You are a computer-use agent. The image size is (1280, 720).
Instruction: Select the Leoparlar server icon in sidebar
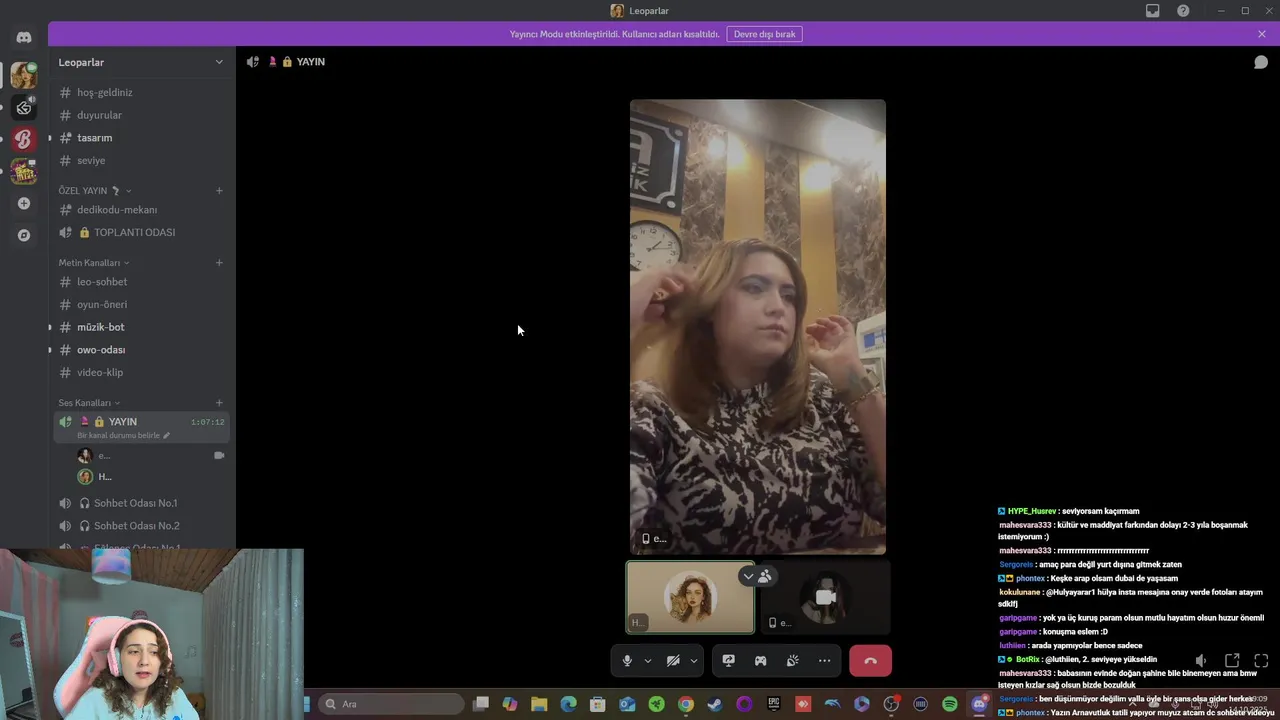coord(24,75)
